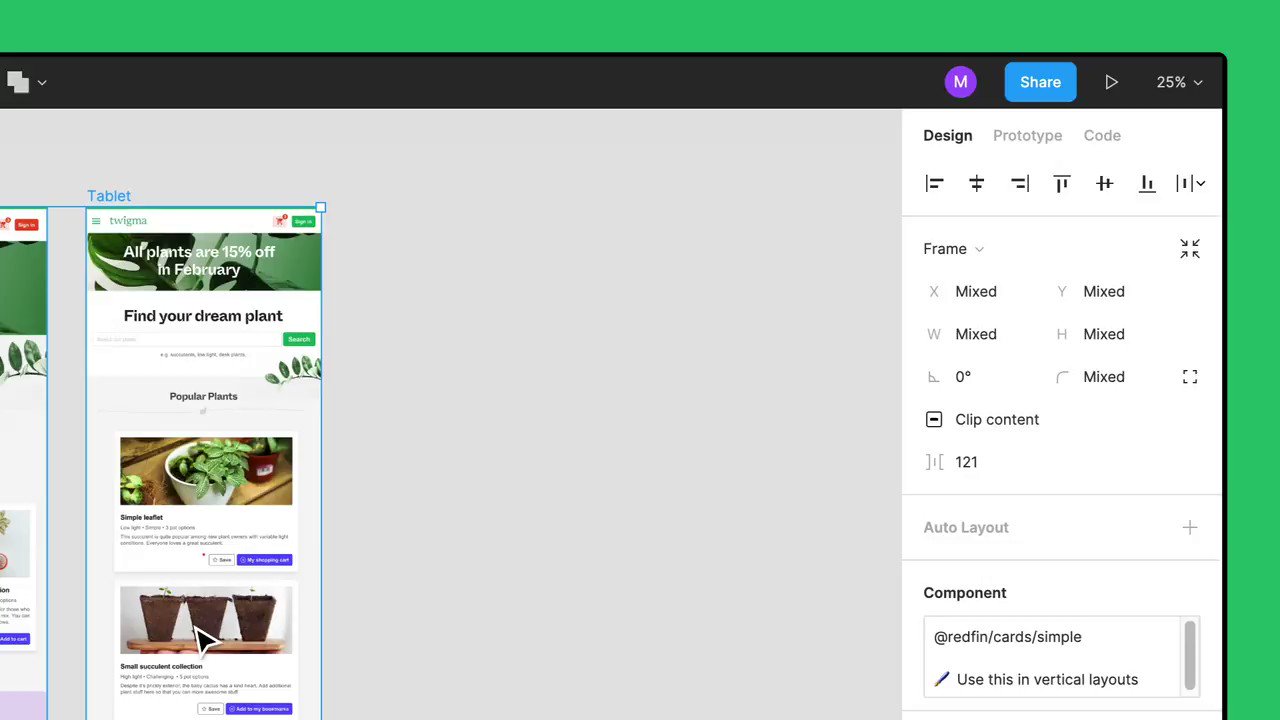This screenshot has height=720, width=1280.
Task: Switch to the Design tab
Action: pyautogui.click(x=948, y=135)
